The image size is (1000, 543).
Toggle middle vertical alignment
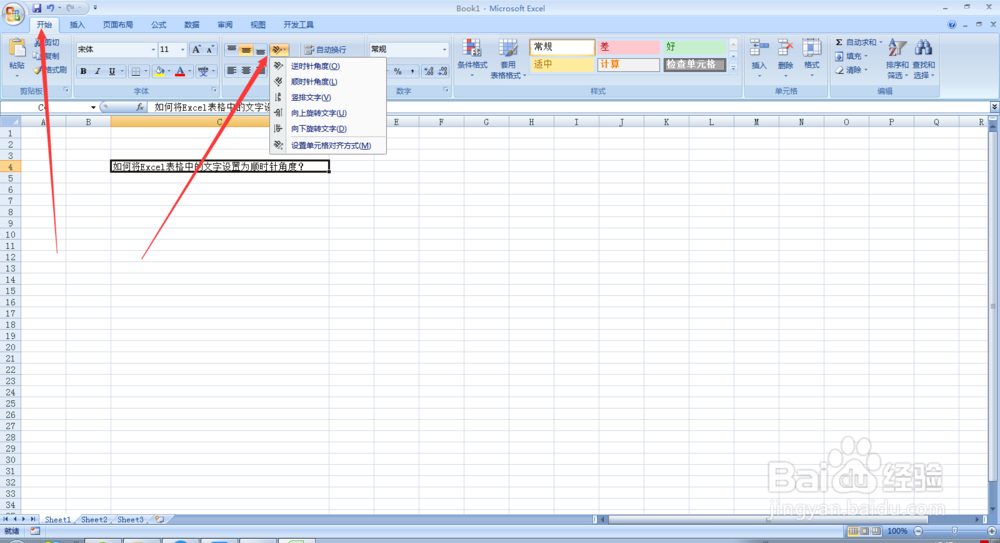(x=246, y=49)
